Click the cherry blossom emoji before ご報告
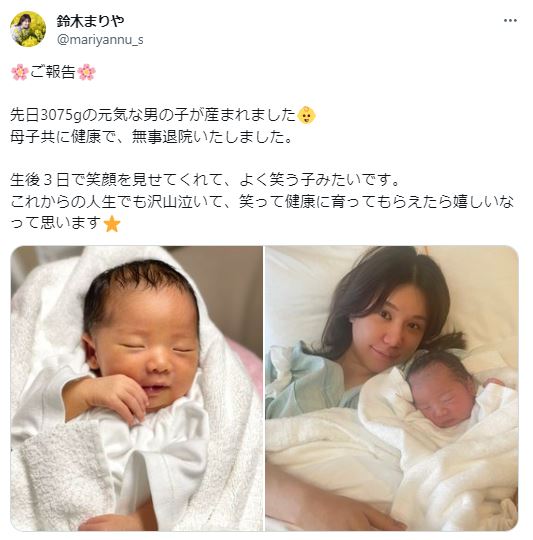The width and height of the screenshot is (533, 540). coord(20,72)
